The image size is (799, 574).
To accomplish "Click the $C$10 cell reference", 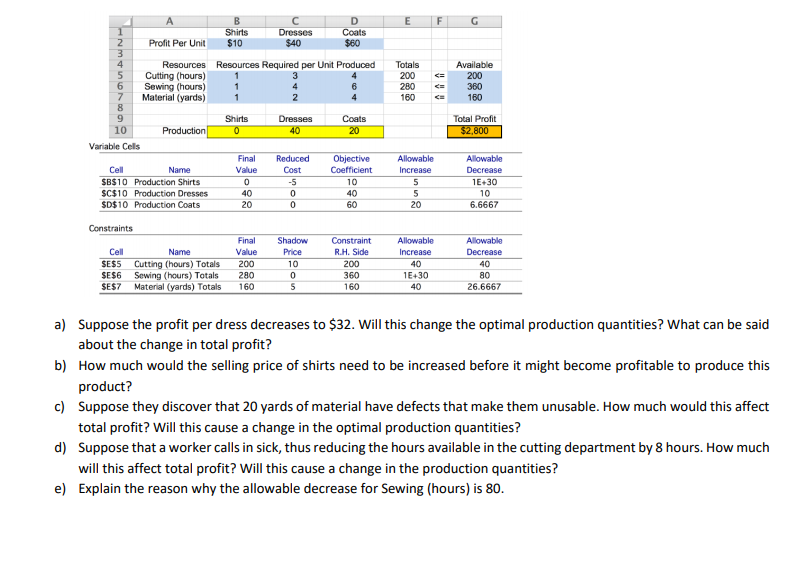I will [x=114, y=194].
